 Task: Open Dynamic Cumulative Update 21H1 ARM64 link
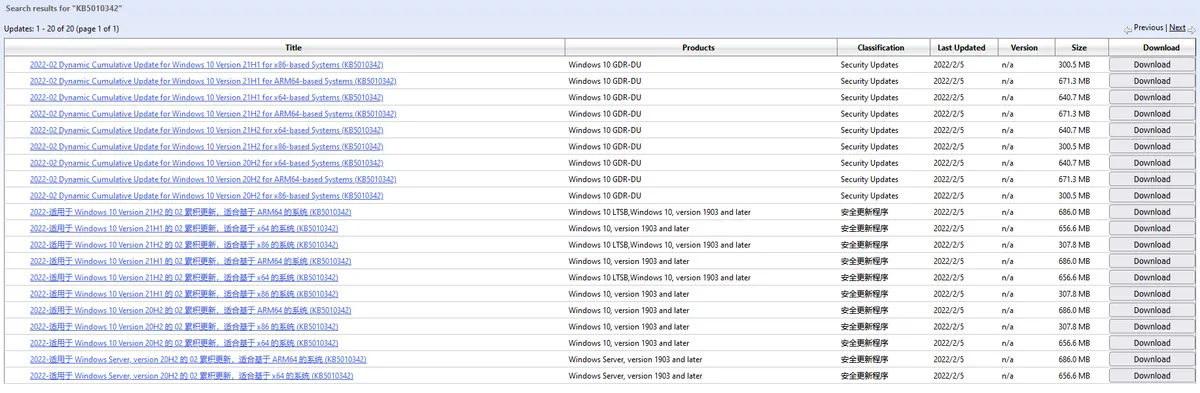[213, 81]
